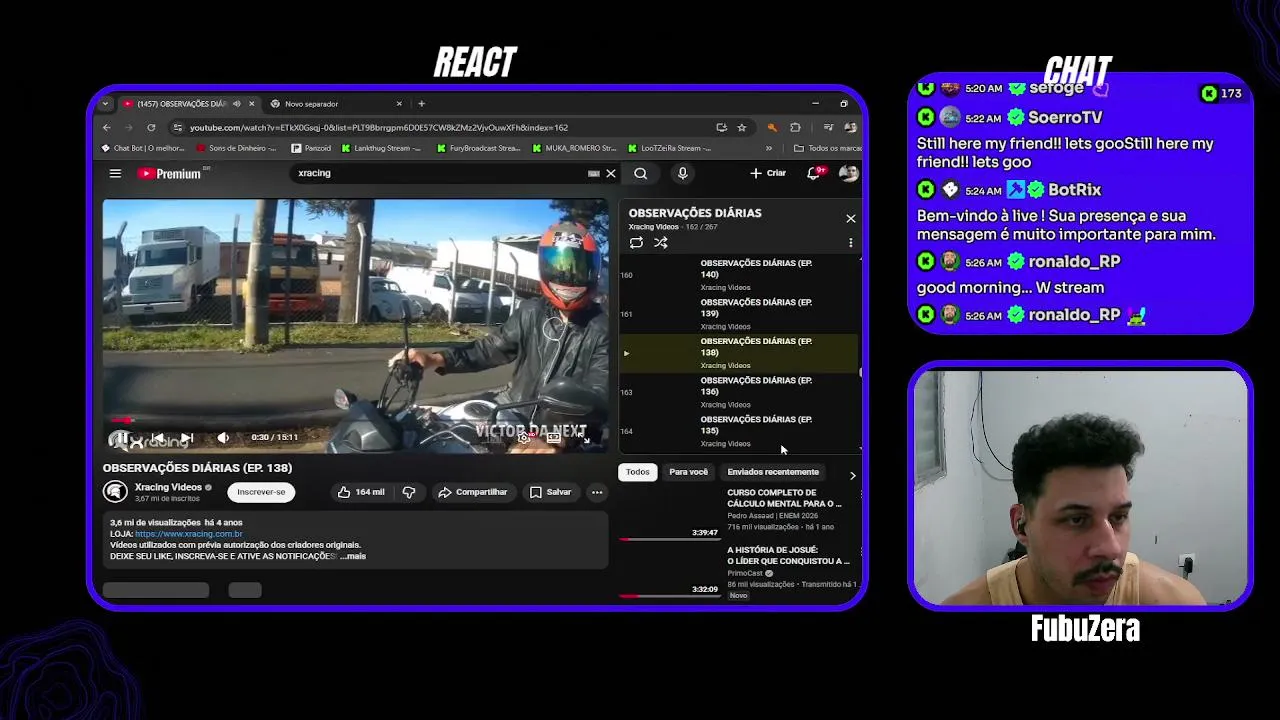
Task: Open Chat Bot bookmark
Action: click(x=144, y=148)
